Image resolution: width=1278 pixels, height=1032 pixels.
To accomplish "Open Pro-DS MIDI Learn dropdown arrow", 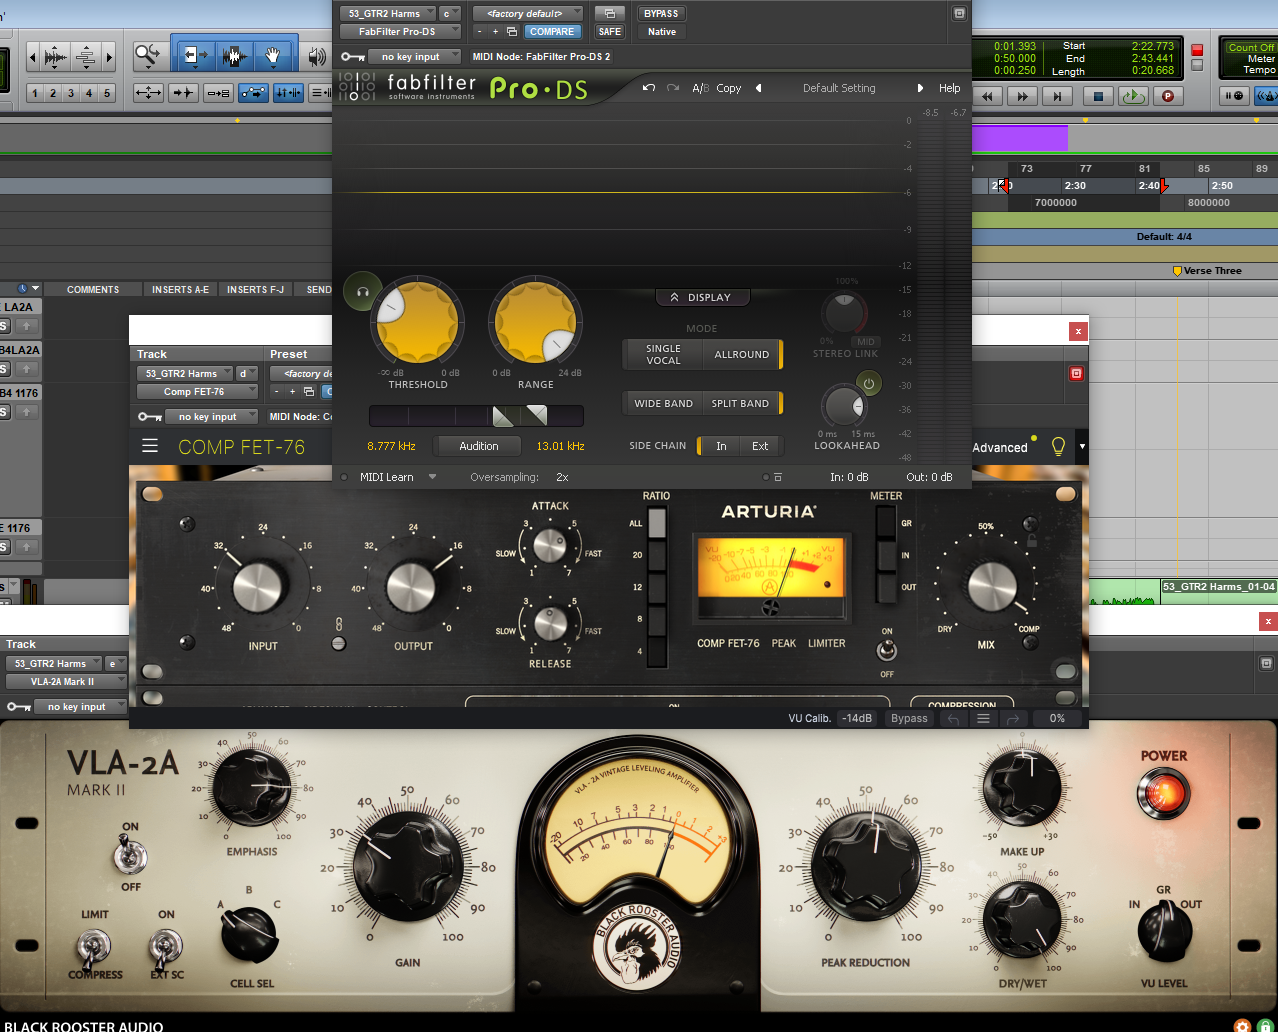I will coord(432,477).
